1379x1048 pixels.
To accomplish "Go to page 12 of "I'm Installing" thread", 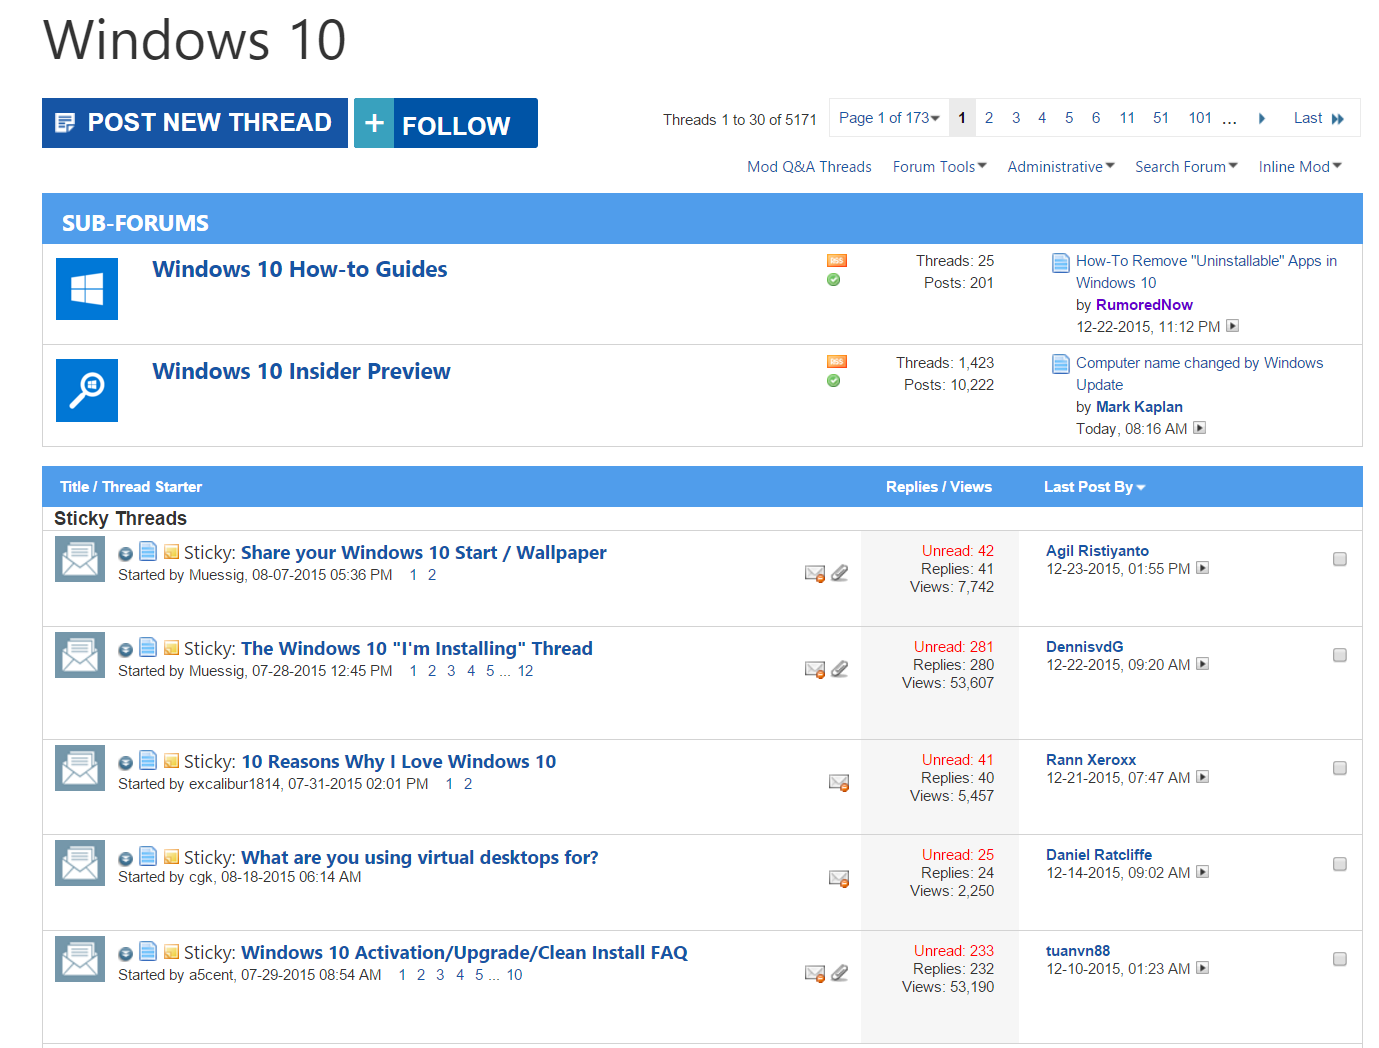I will click(525, 671).
